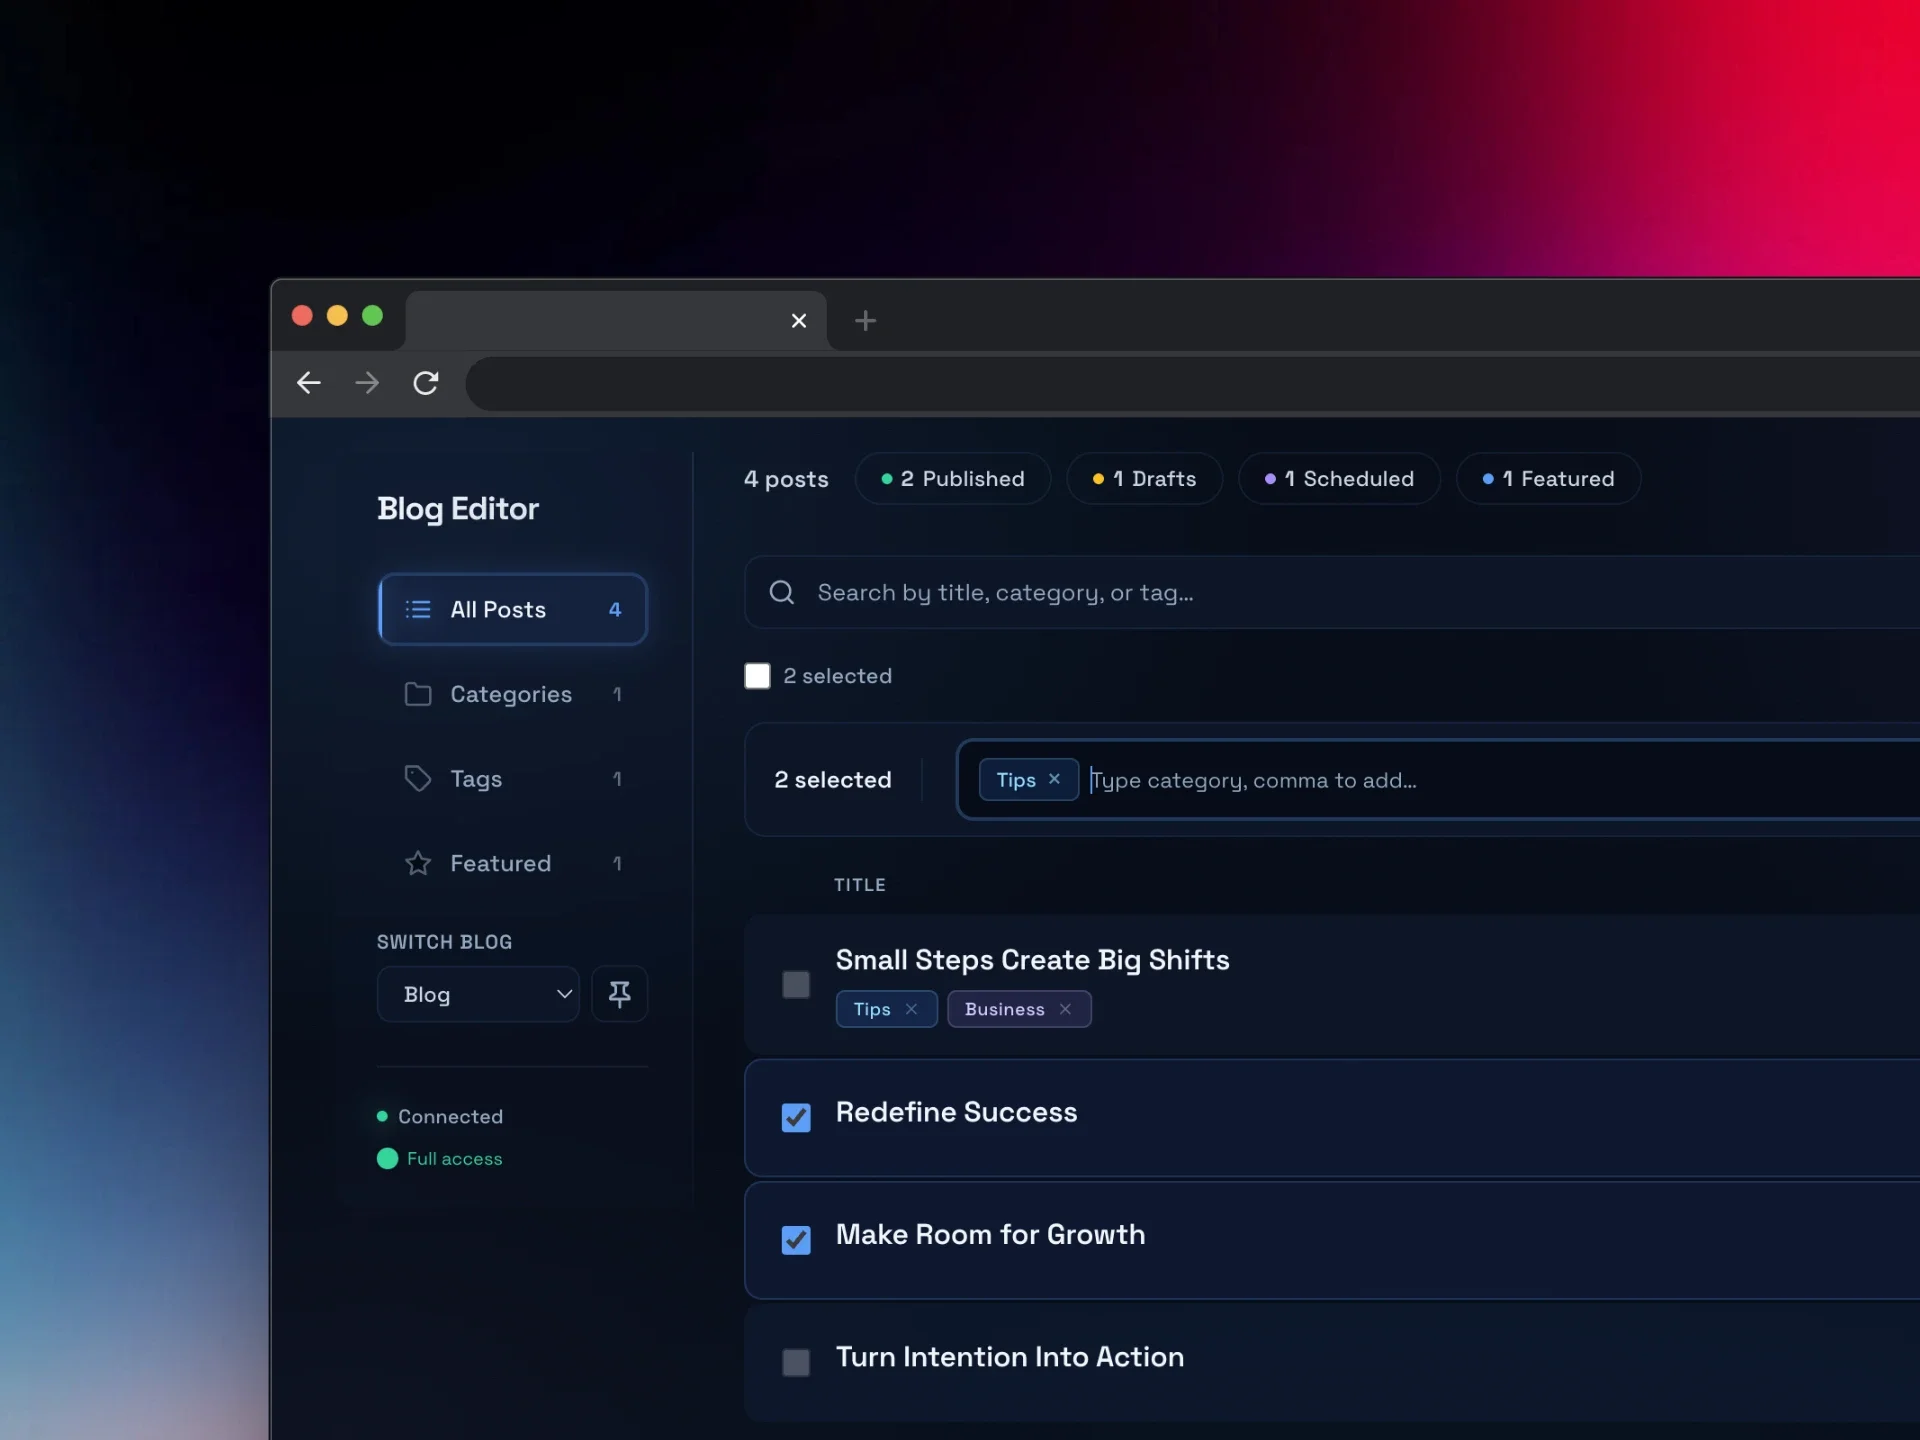Toggle the select-all checkbox
Viewport: 1920px width, 1440px height.
pos(757,676)
